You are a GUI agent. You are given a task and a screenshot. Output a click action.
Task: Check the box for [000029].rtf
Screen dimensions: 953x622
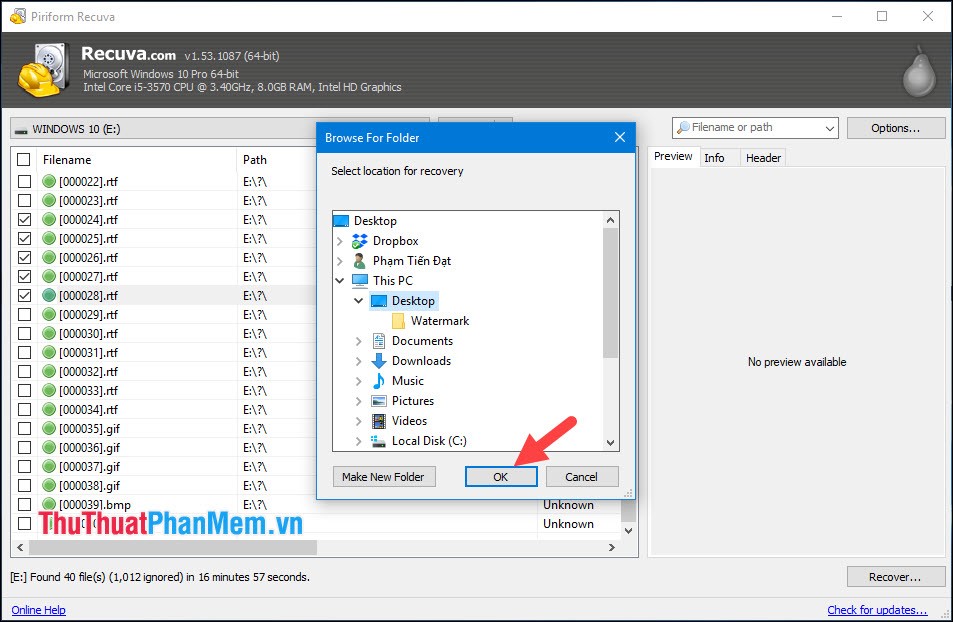point(24,314)
